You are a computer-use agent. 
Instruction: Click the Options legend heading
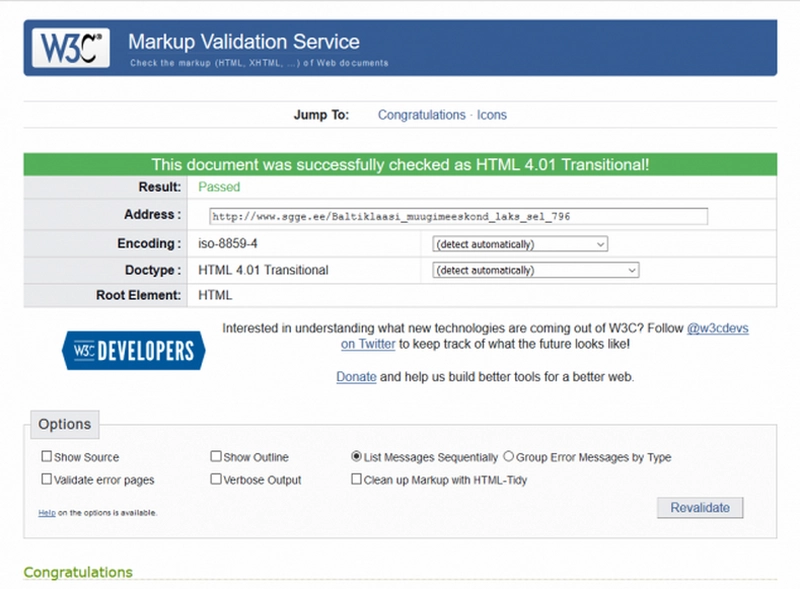click(x=65, y=424)
